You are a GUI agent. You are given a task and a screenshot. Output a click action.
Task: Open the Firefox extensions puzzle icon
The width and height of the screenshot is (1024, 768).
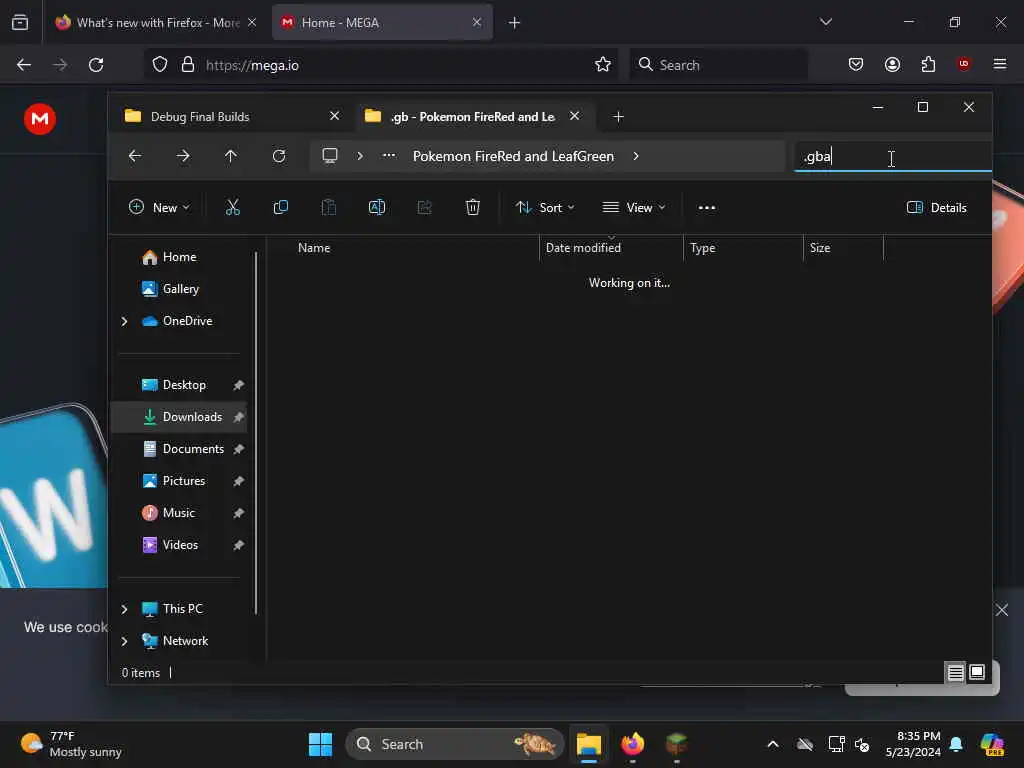928,65
